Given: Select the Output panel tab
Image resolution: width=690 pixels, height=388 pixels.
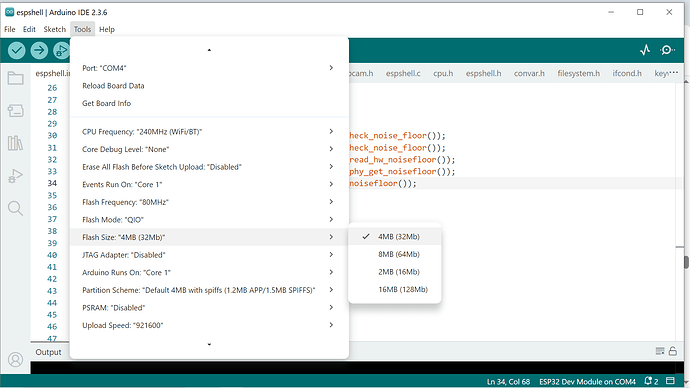Looking at the screenshot, I should coord(48,352).
